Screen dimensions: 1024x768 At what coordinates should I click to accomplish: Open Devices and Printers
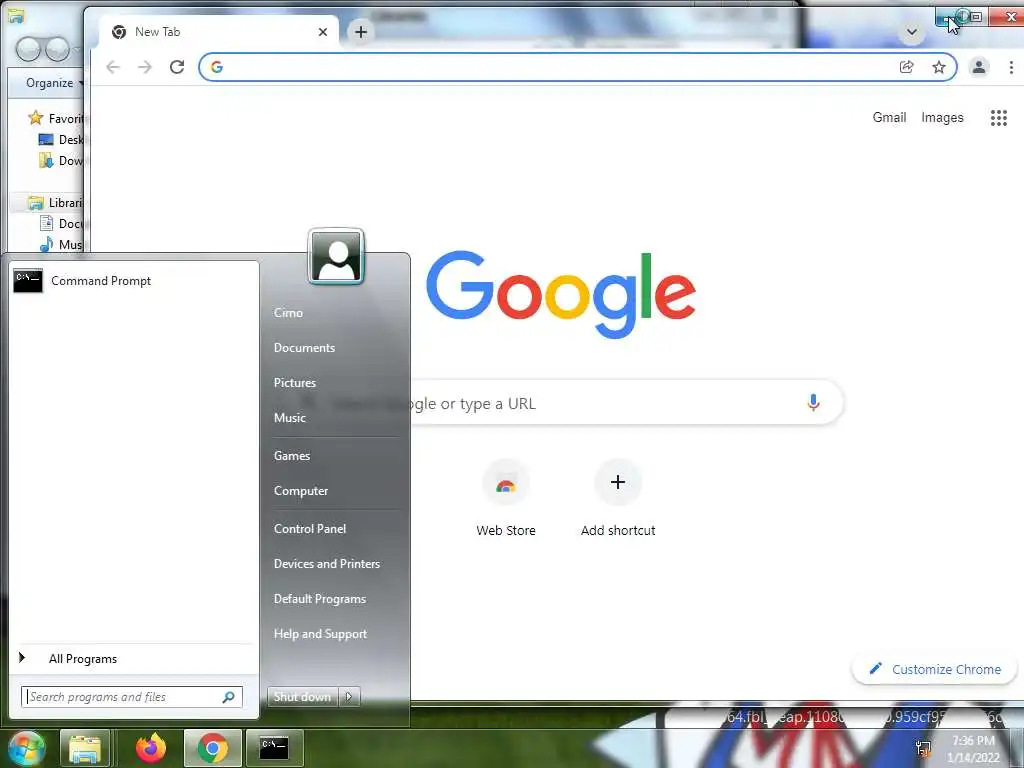[x=327, y=564]
